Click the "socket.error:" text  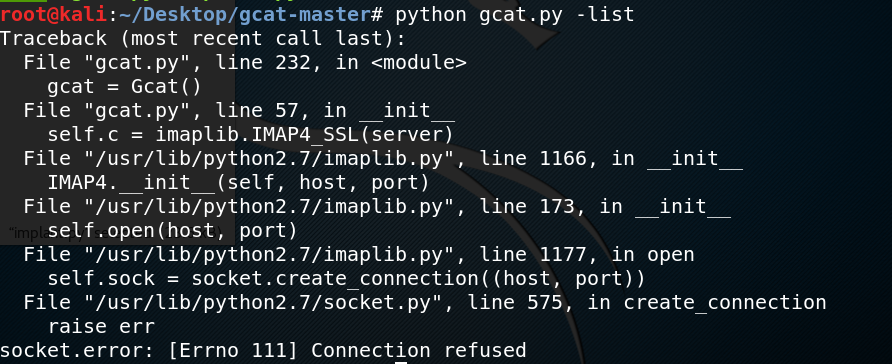(77, 350)
